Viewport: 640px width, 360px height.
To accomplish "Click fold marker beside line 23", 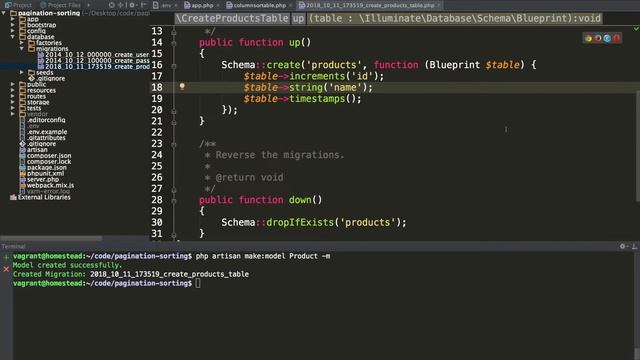I will tap(174, 144).
